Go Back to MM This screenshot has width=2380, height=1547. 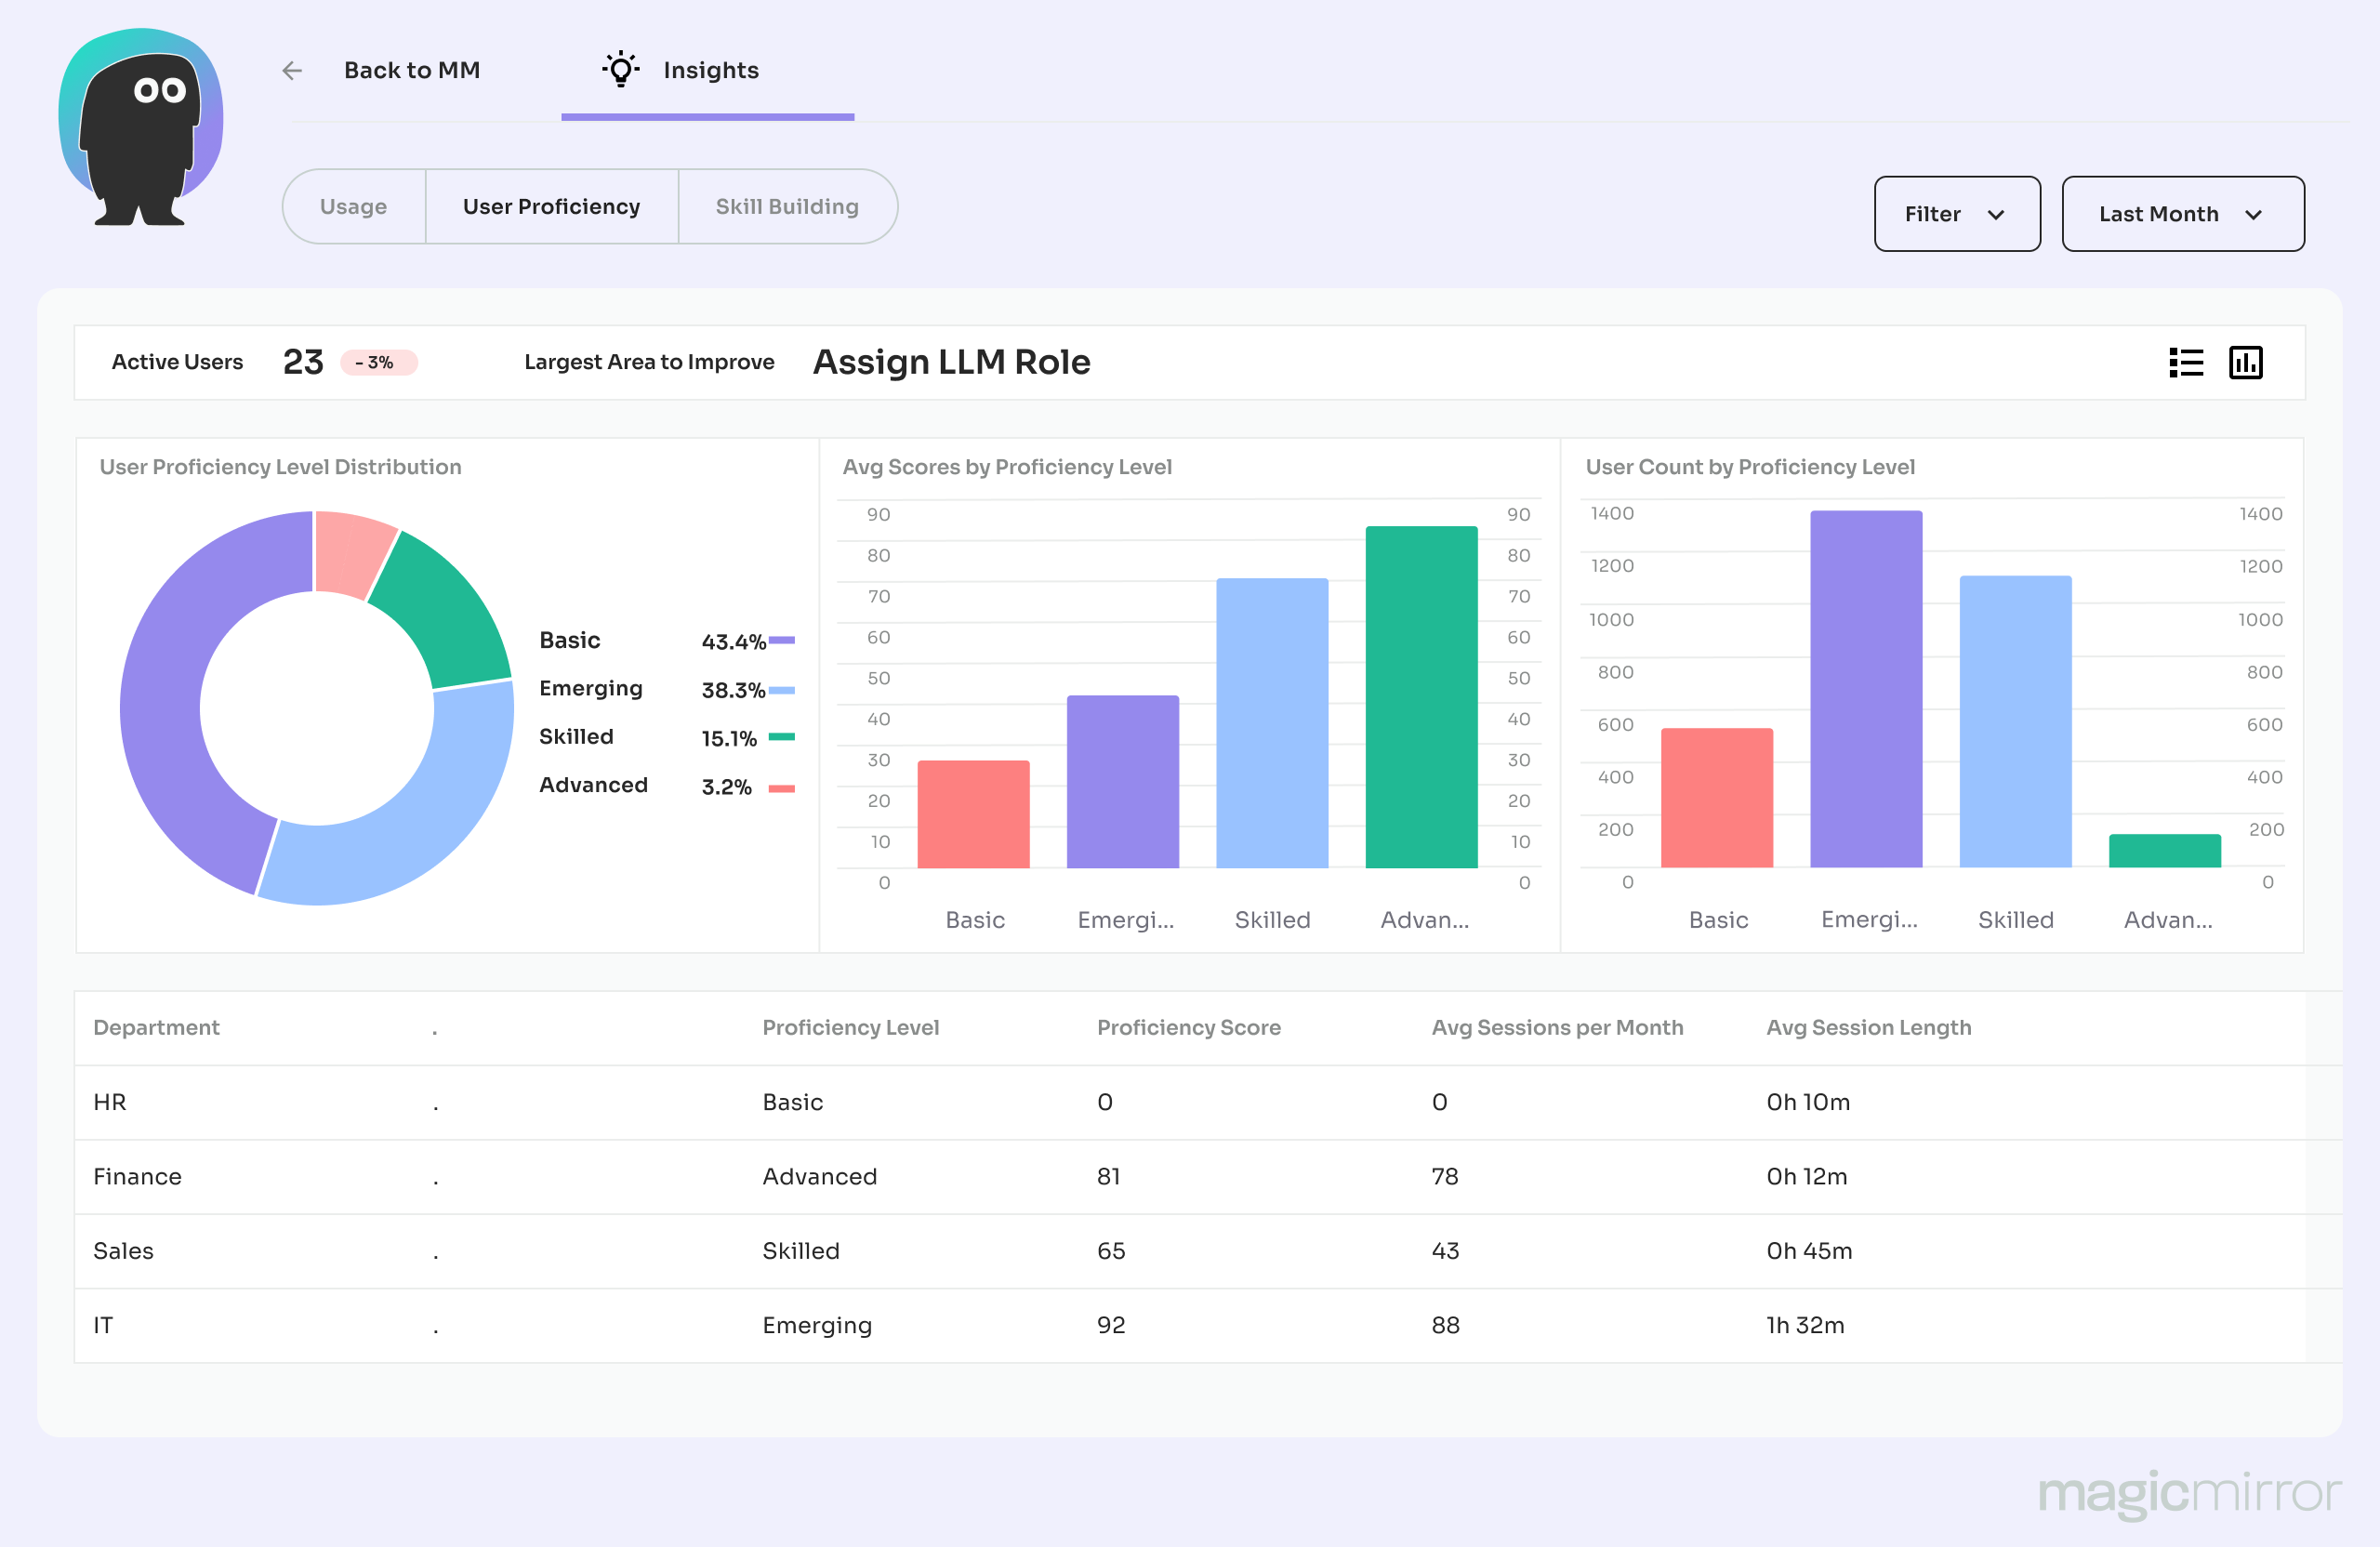pyautogui.click(x=412, y=70)
